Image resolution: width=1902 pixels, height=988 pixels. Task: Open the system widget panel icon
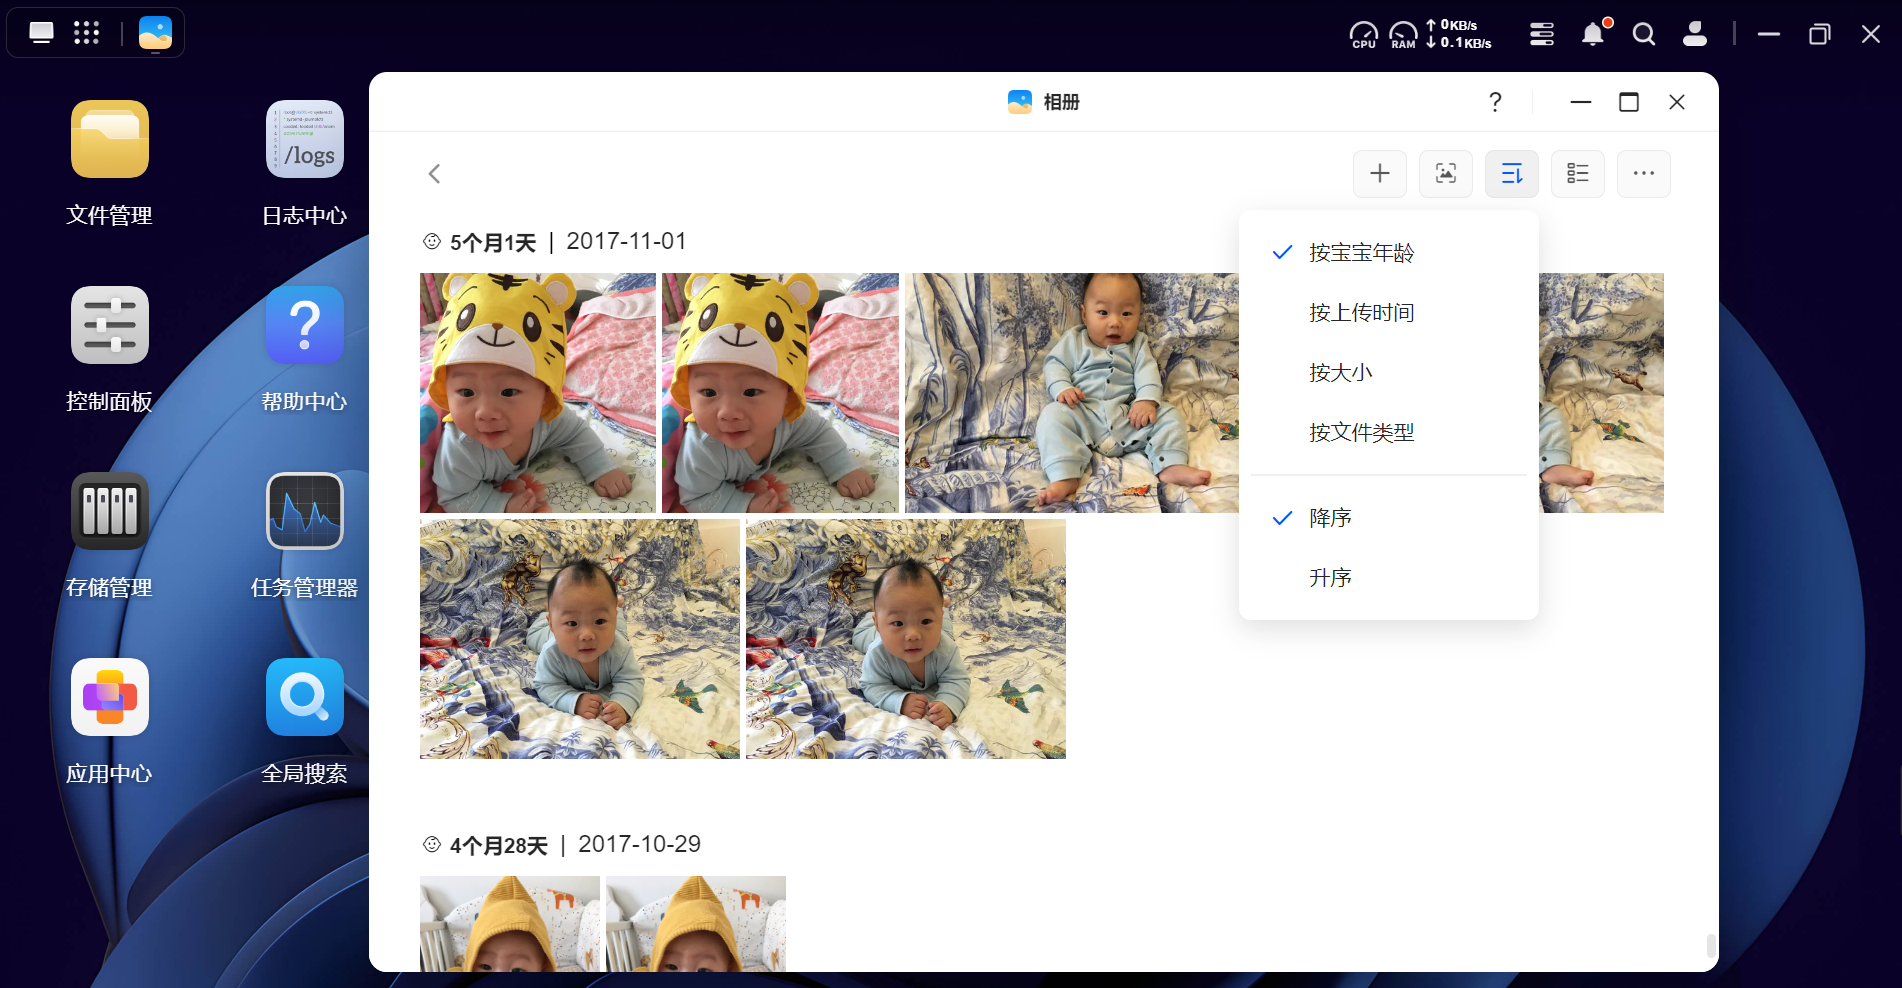coord(1542,34)
